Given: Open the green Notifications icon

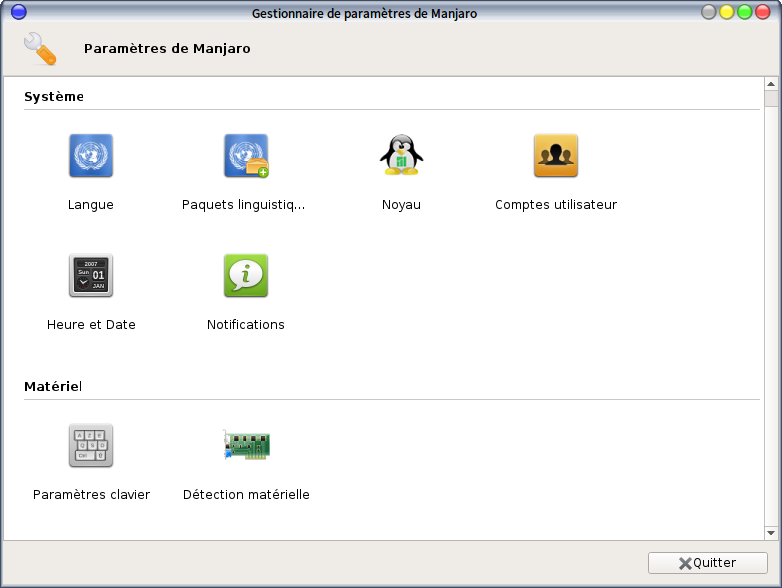Looking at the screenshot, I should pyautogui.click(x=246, y=275).
